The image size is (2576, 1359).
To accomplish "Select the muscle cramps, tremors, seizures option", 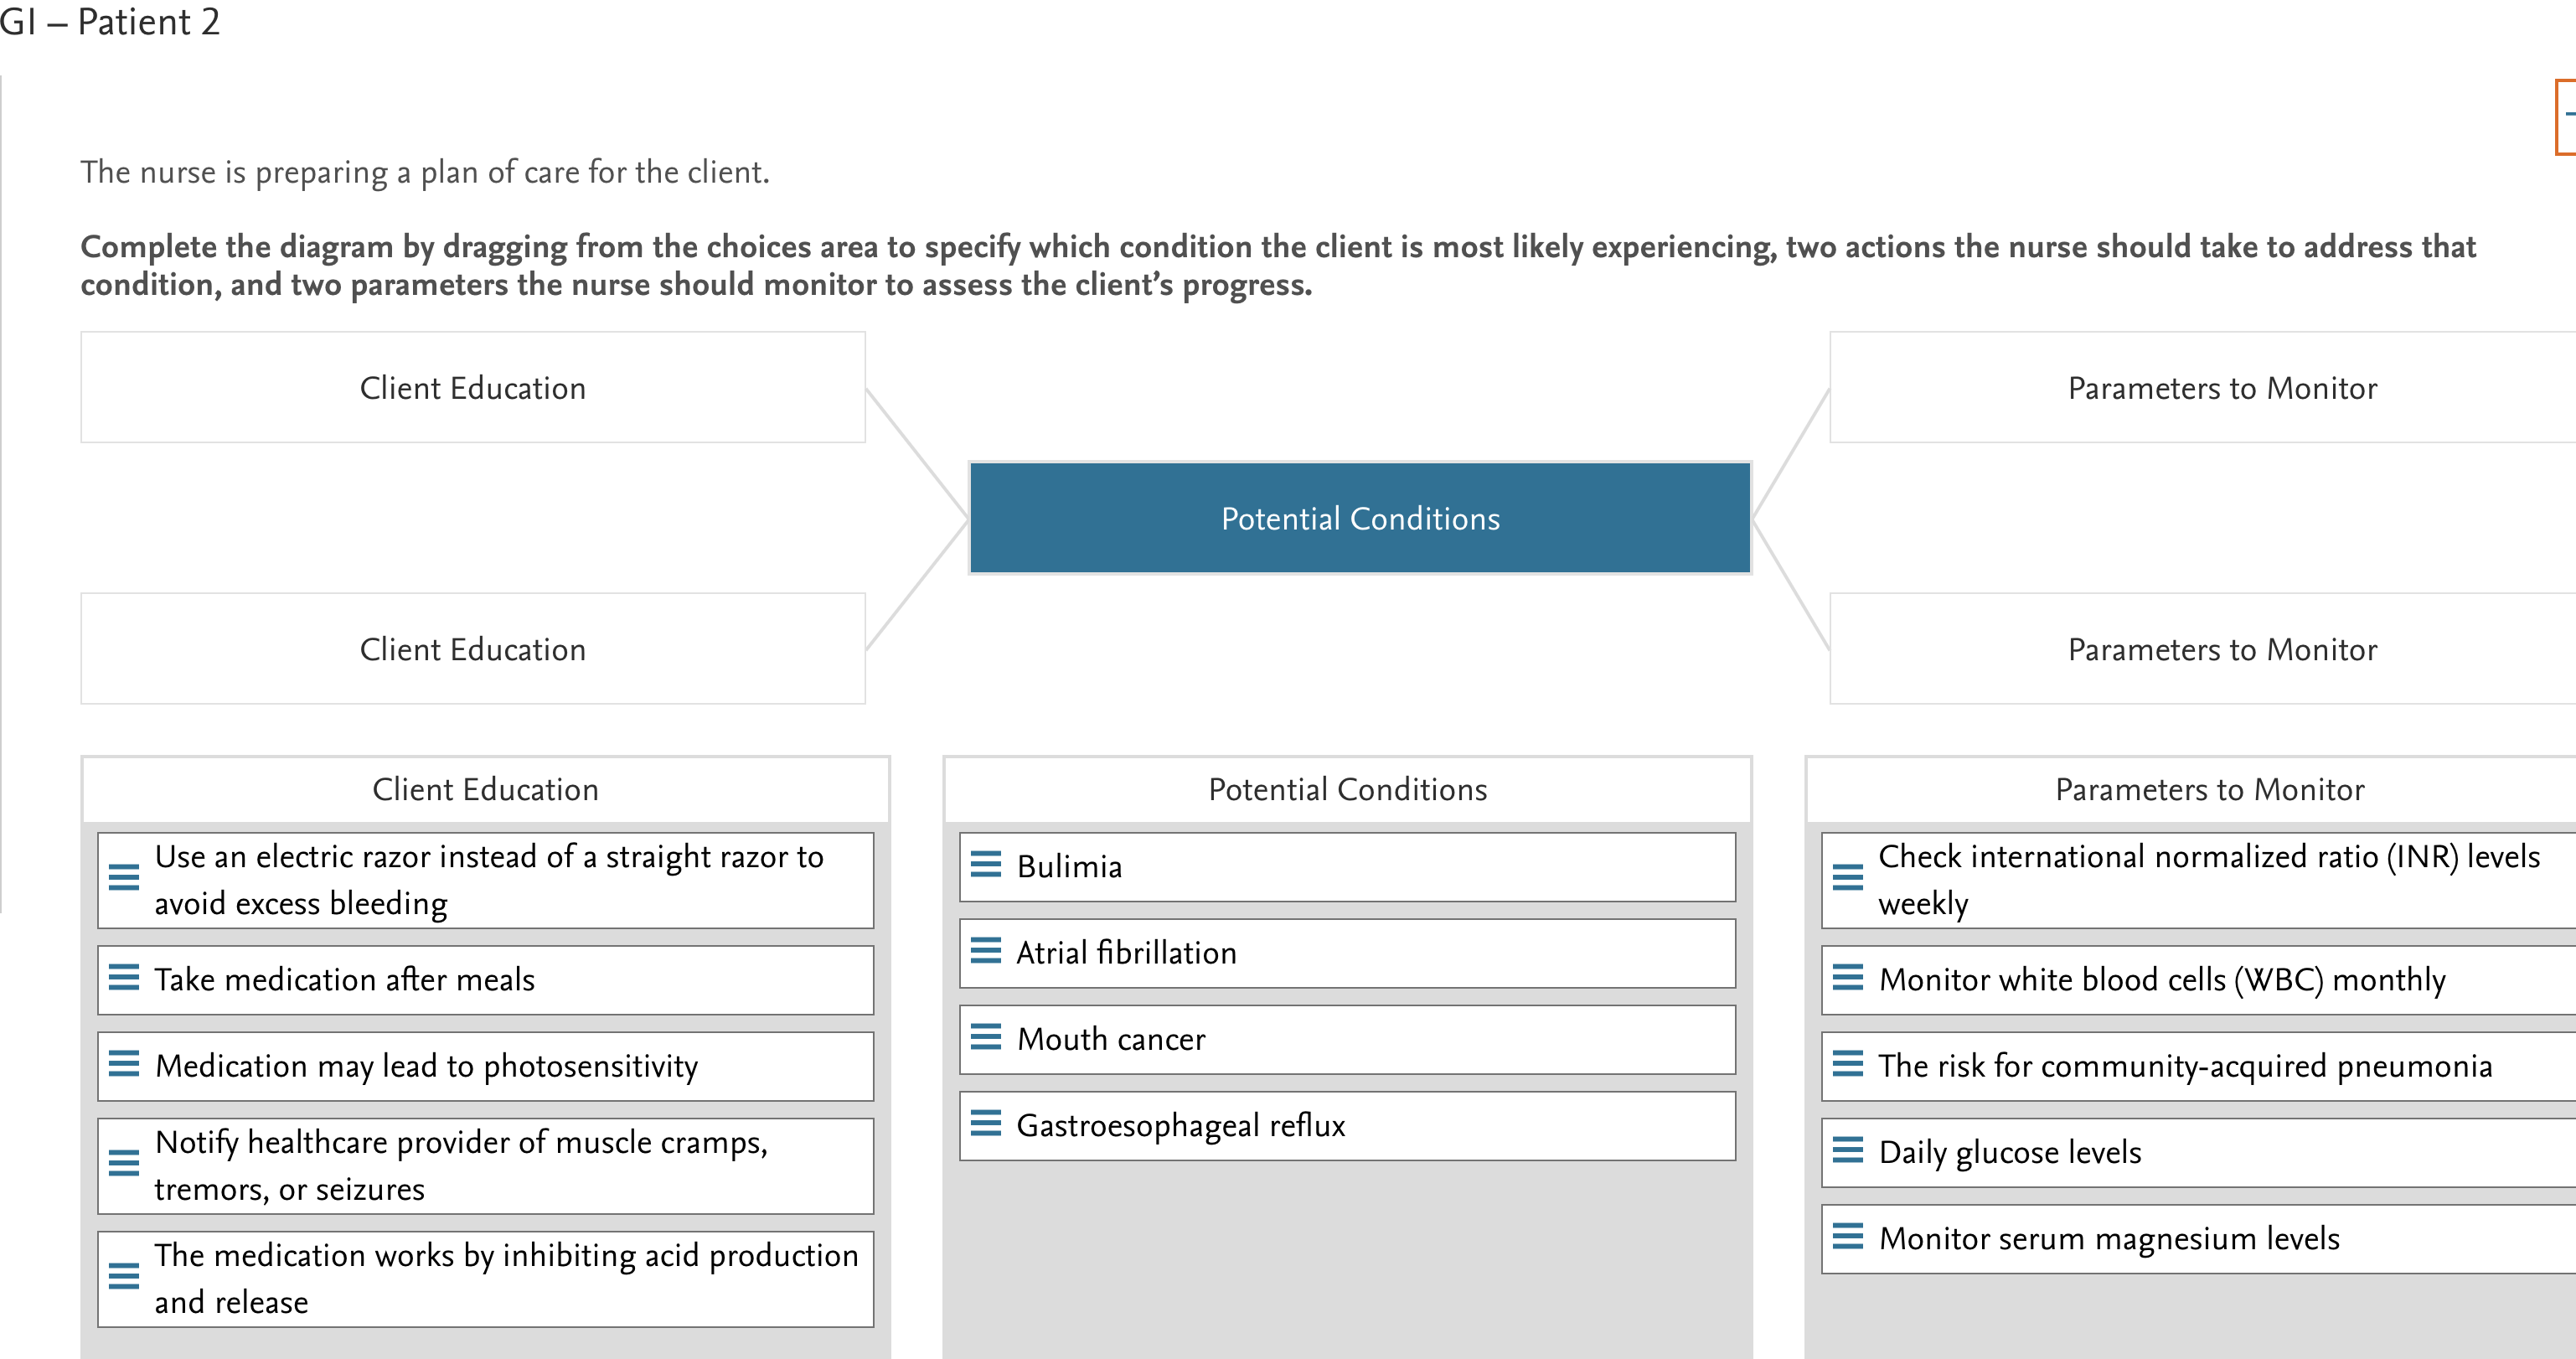I will click(485, 1166).
